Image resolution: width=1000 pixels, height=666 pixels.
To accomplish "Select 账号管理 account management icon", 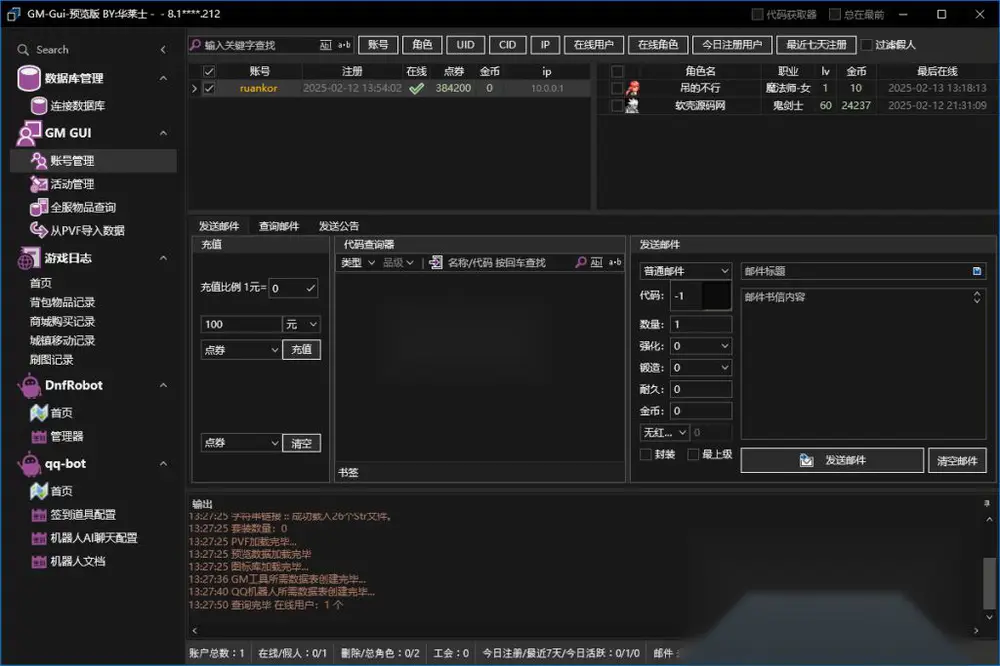I will point(39,161).
